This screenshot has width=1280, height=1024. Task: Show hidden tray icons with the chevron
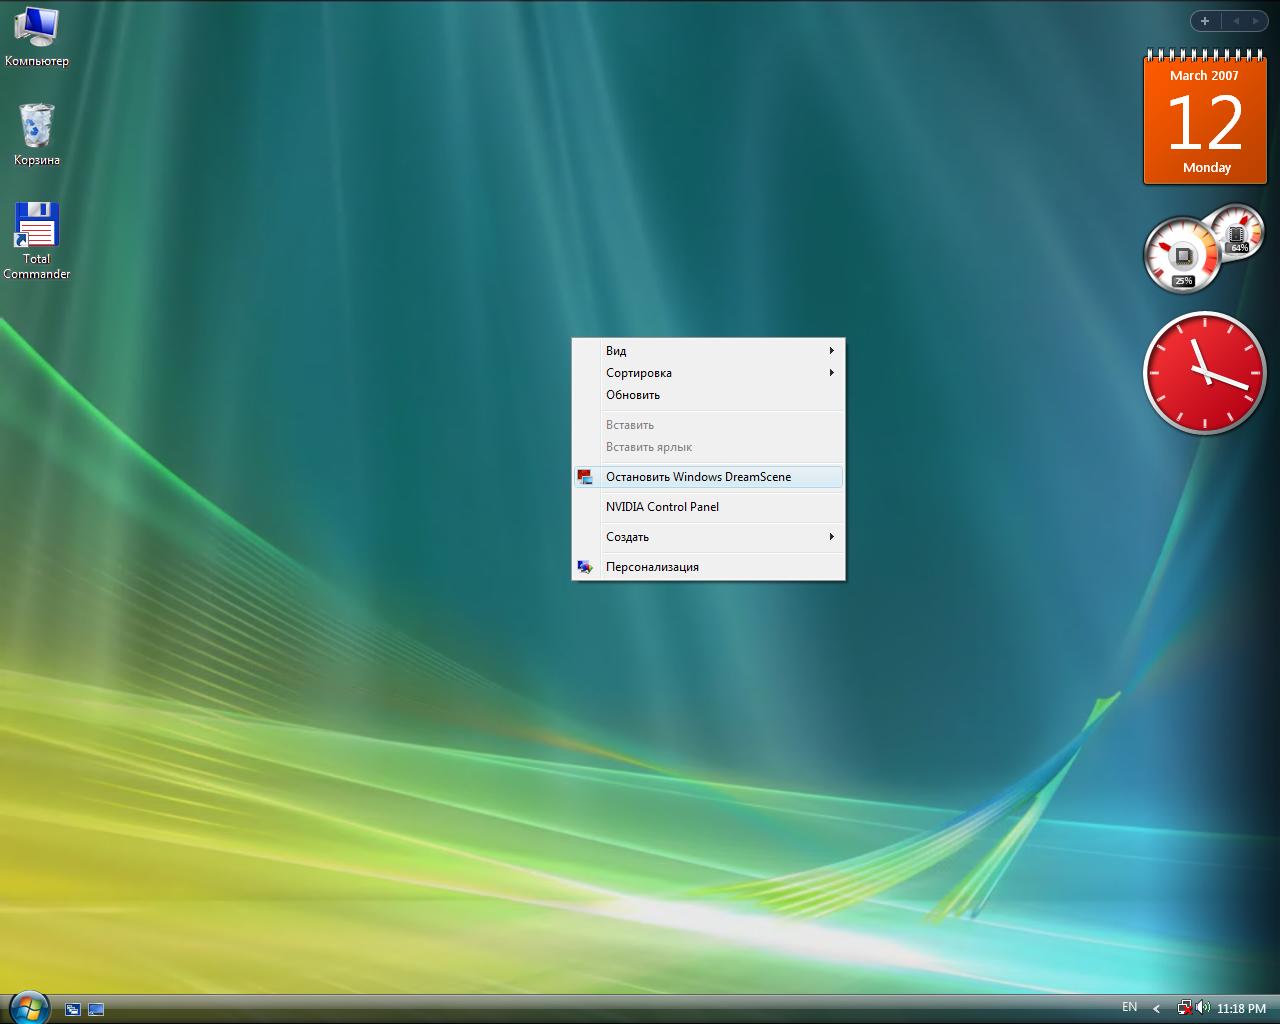point(1157,1008)
